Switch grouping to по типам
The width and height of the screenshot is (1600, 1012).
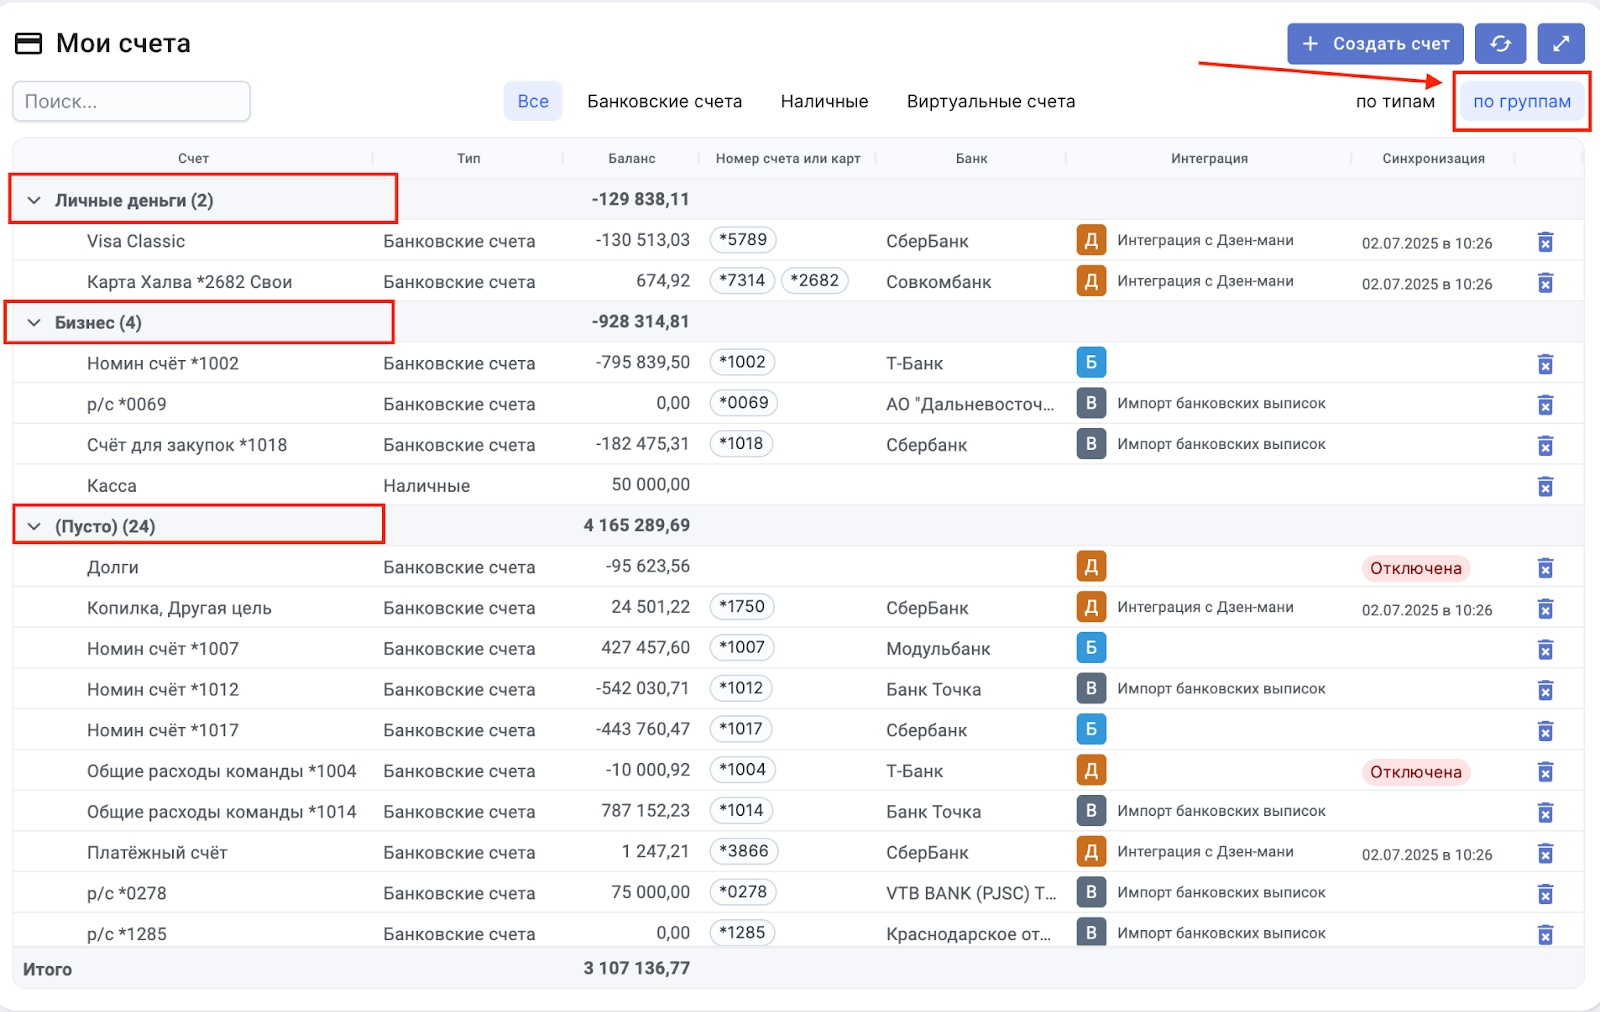1395,102
